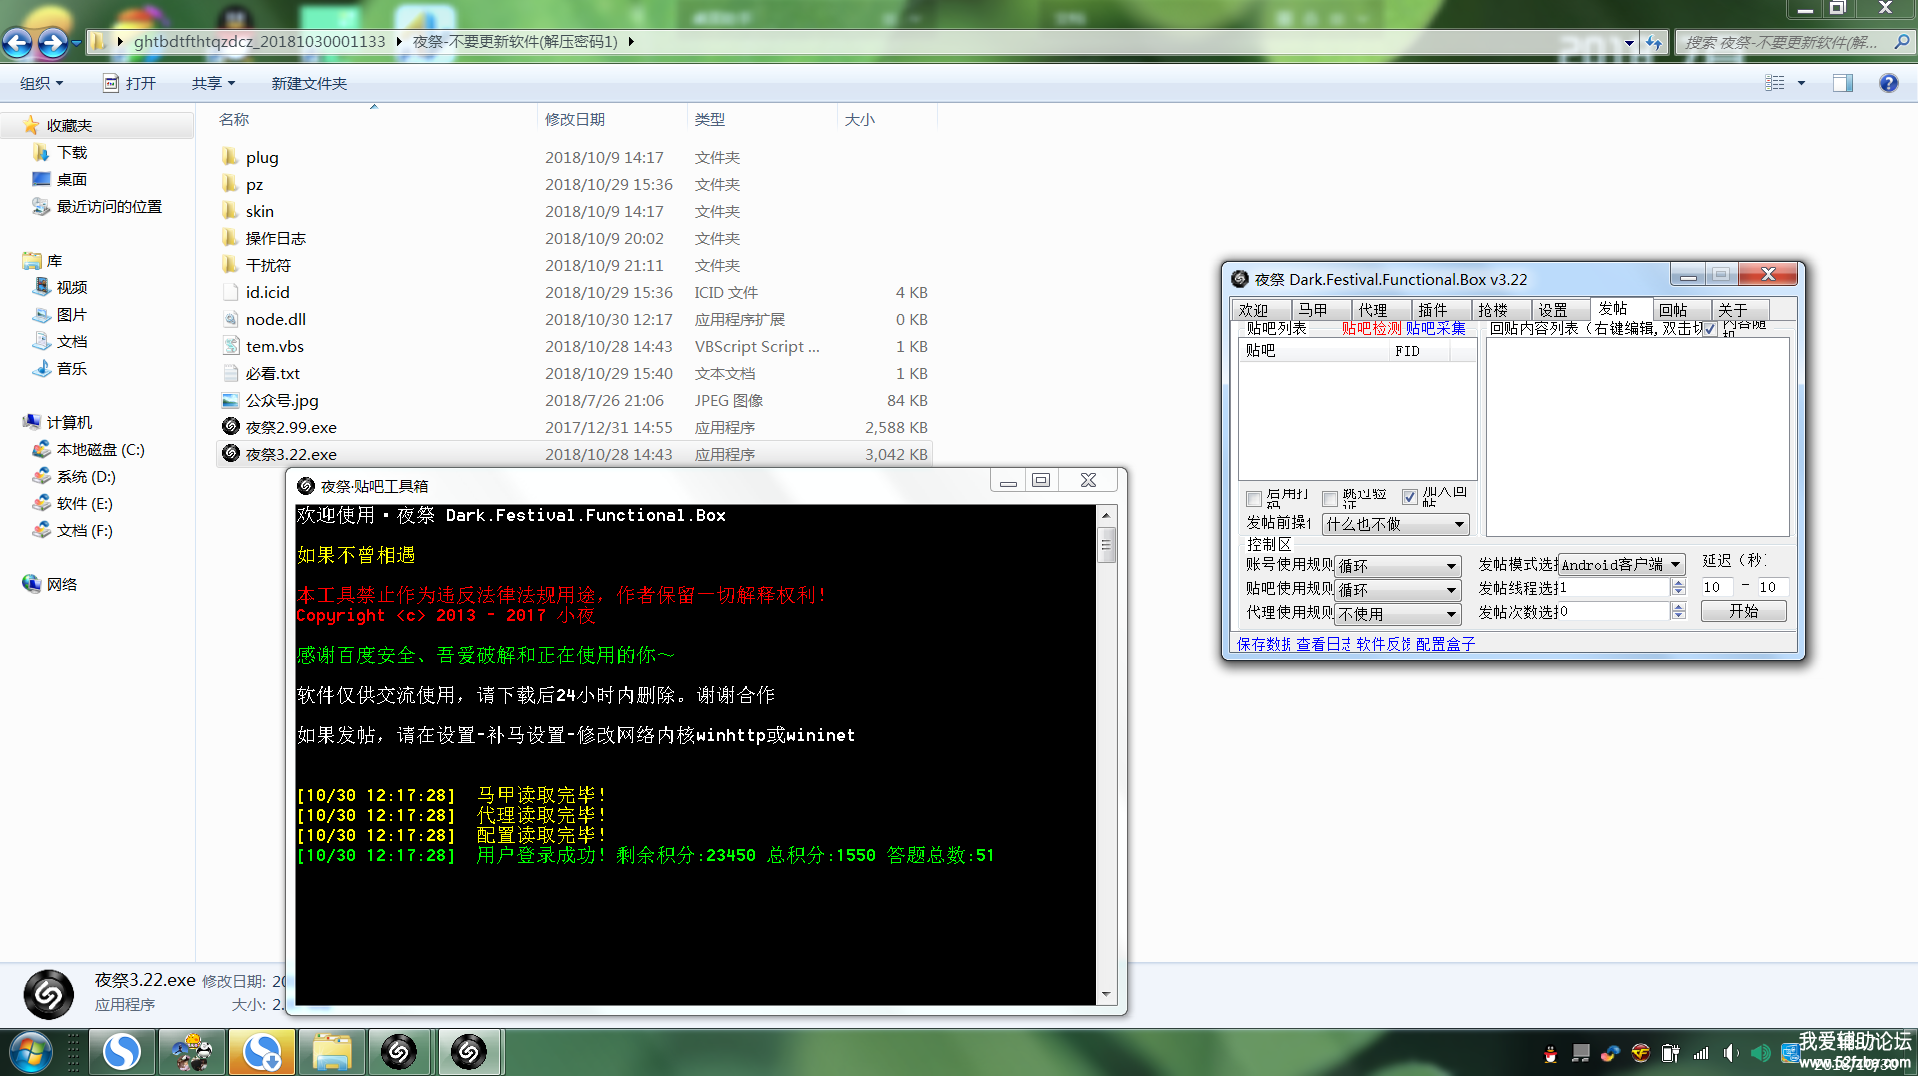Click the 发帖线程 spinner control
1918x1076 pixels.
(x=1678, y=587)
